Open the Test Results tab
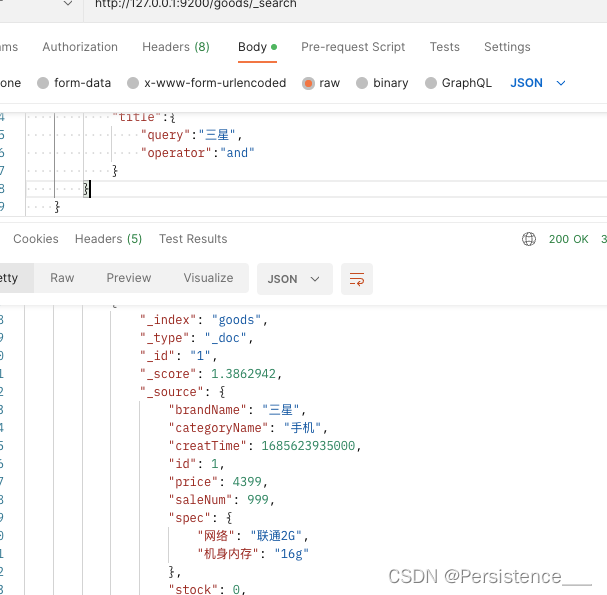This screenshot has height=595, width=607. [193, 239]
